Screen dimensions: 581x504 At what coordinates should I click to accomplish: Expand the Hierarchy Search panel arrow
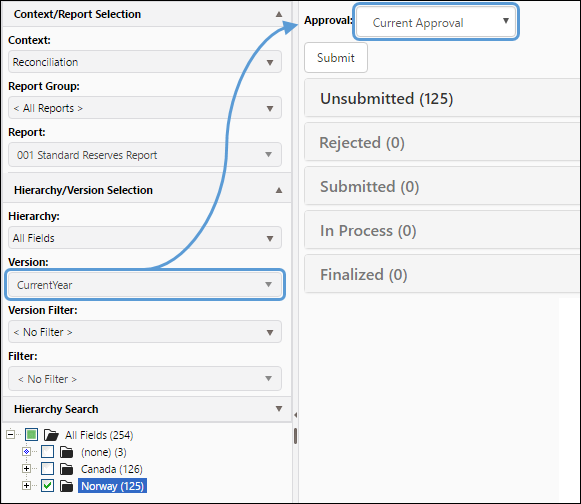[x=279, y=409]
